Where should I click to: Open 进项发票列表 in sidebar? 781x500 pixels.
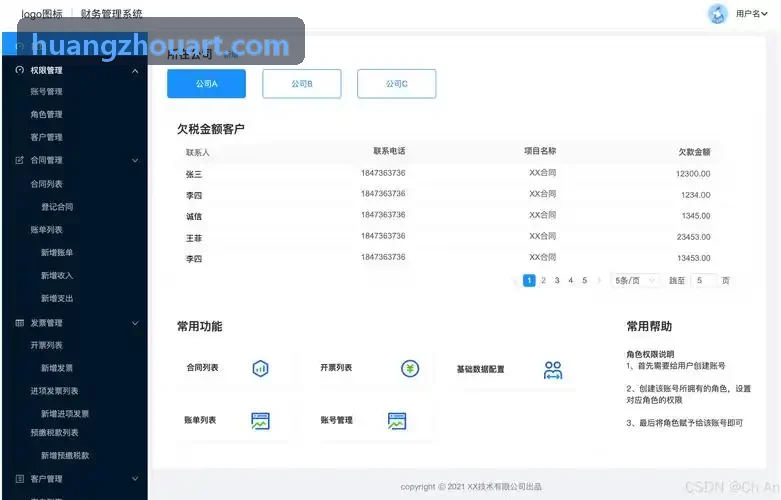pyautogui.click(x=54, y=391)
